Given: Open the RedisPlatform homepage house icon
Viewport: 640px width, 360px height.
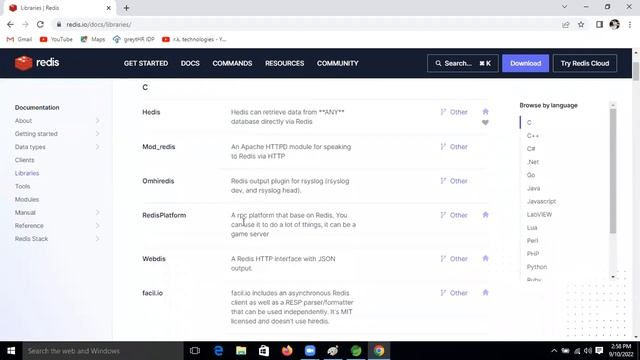Looking at the screenshot, I should pyautogui.click(x=485, y=215).
